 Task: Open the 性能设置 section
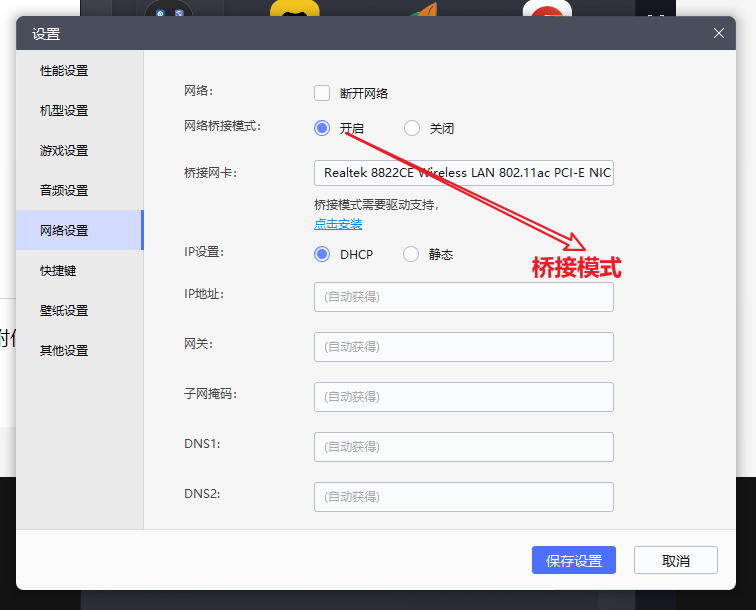pos(64,71)
